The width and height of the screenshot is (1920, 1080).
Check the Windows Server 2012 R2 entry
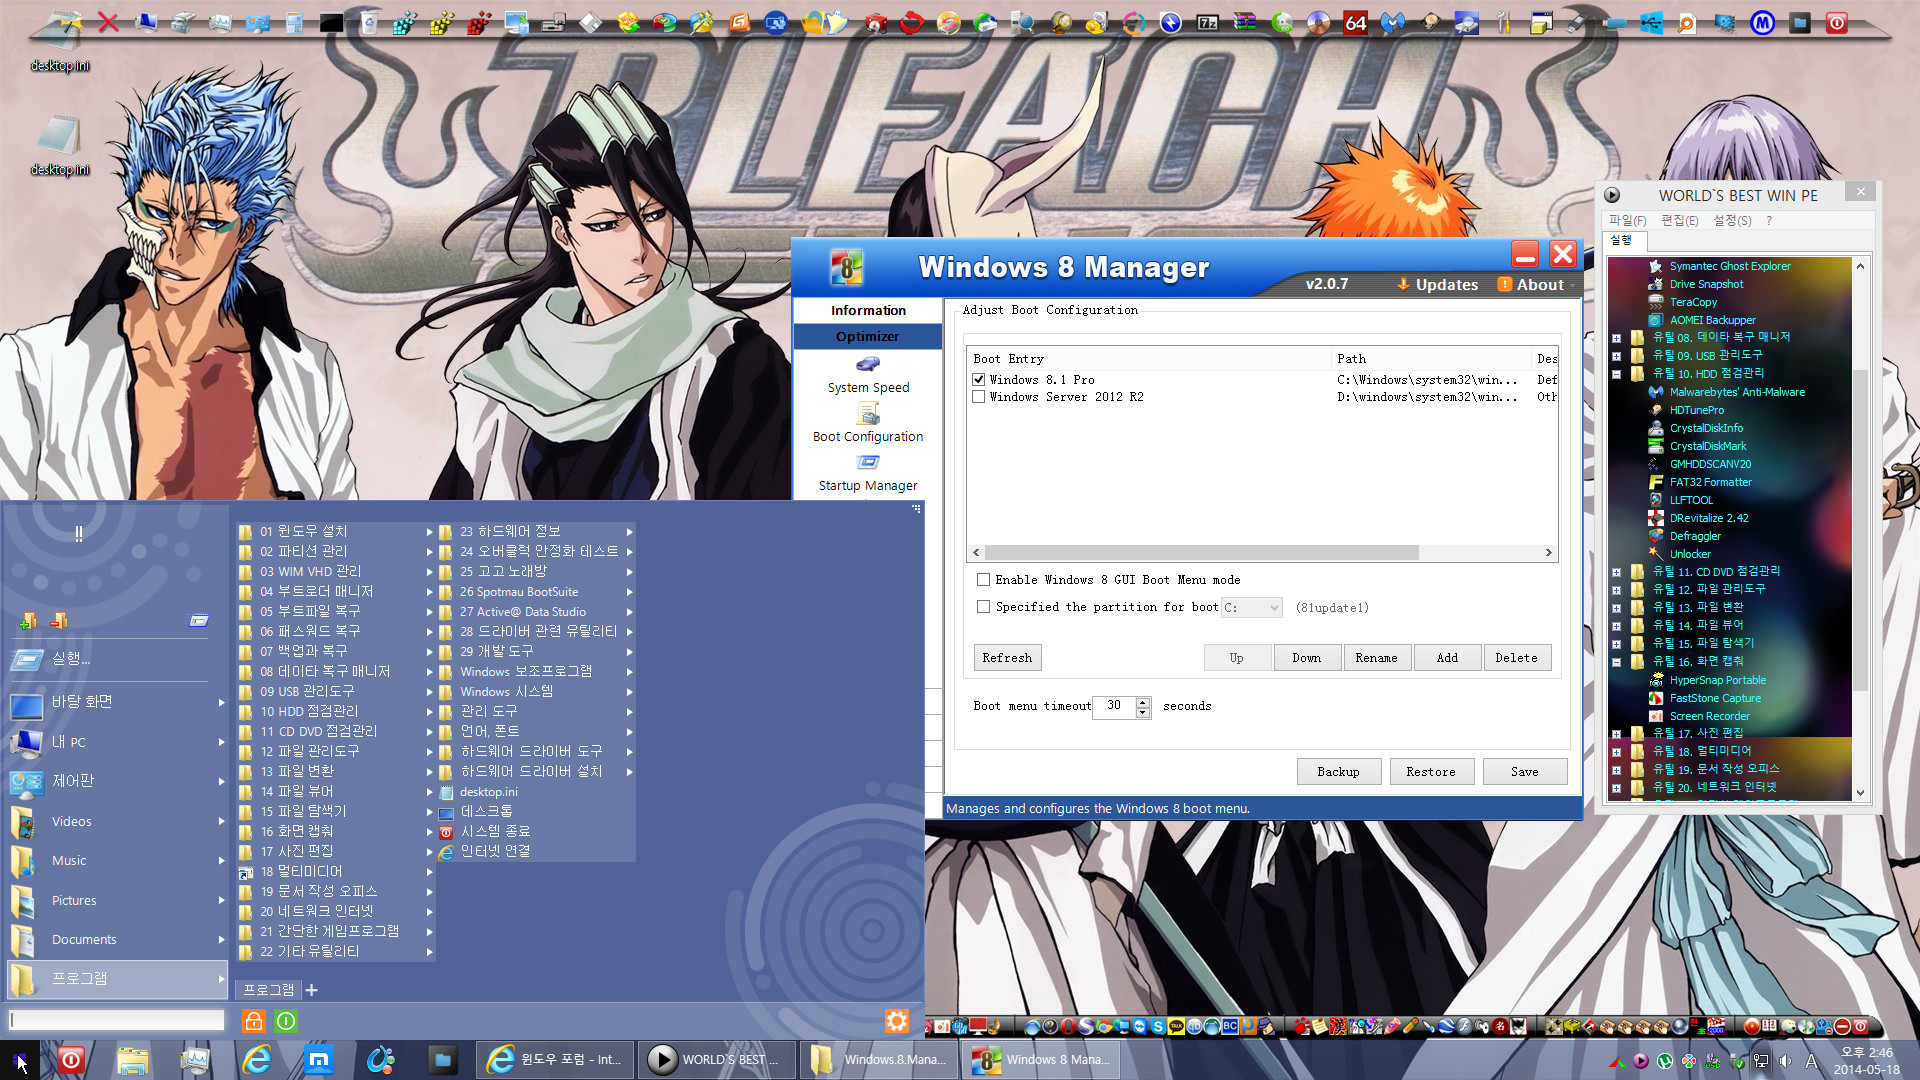click(x=979, y=397)
